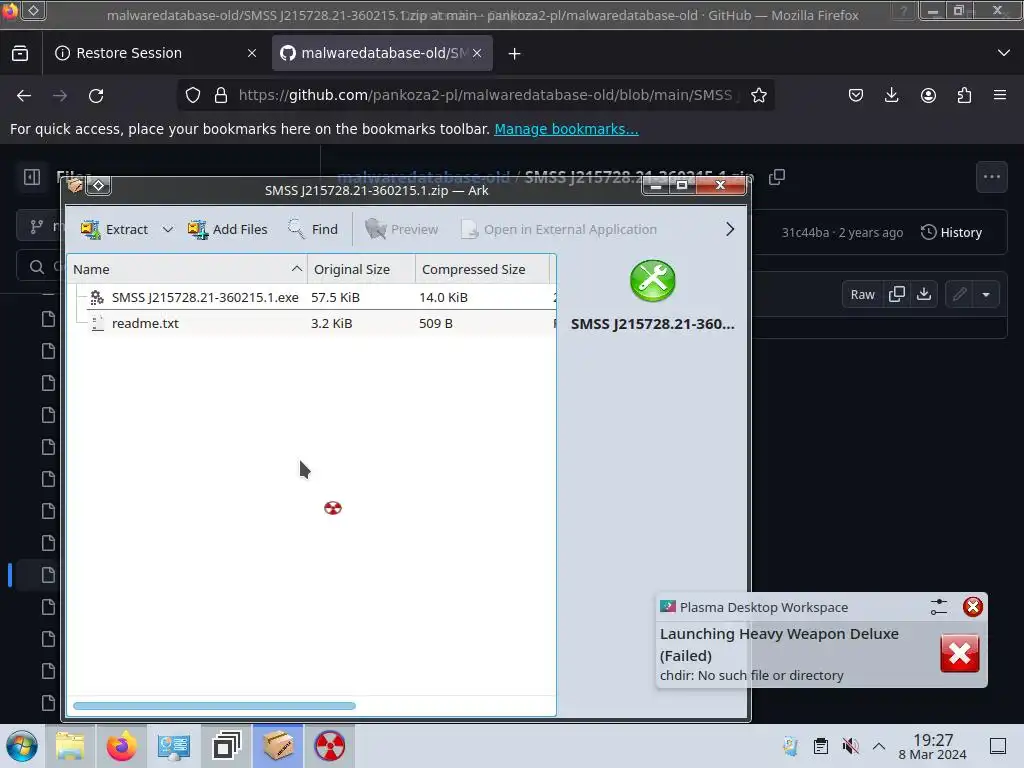Open file manager from taskbar
This screenshot has width=1024, height=768.
click(70, 746)
